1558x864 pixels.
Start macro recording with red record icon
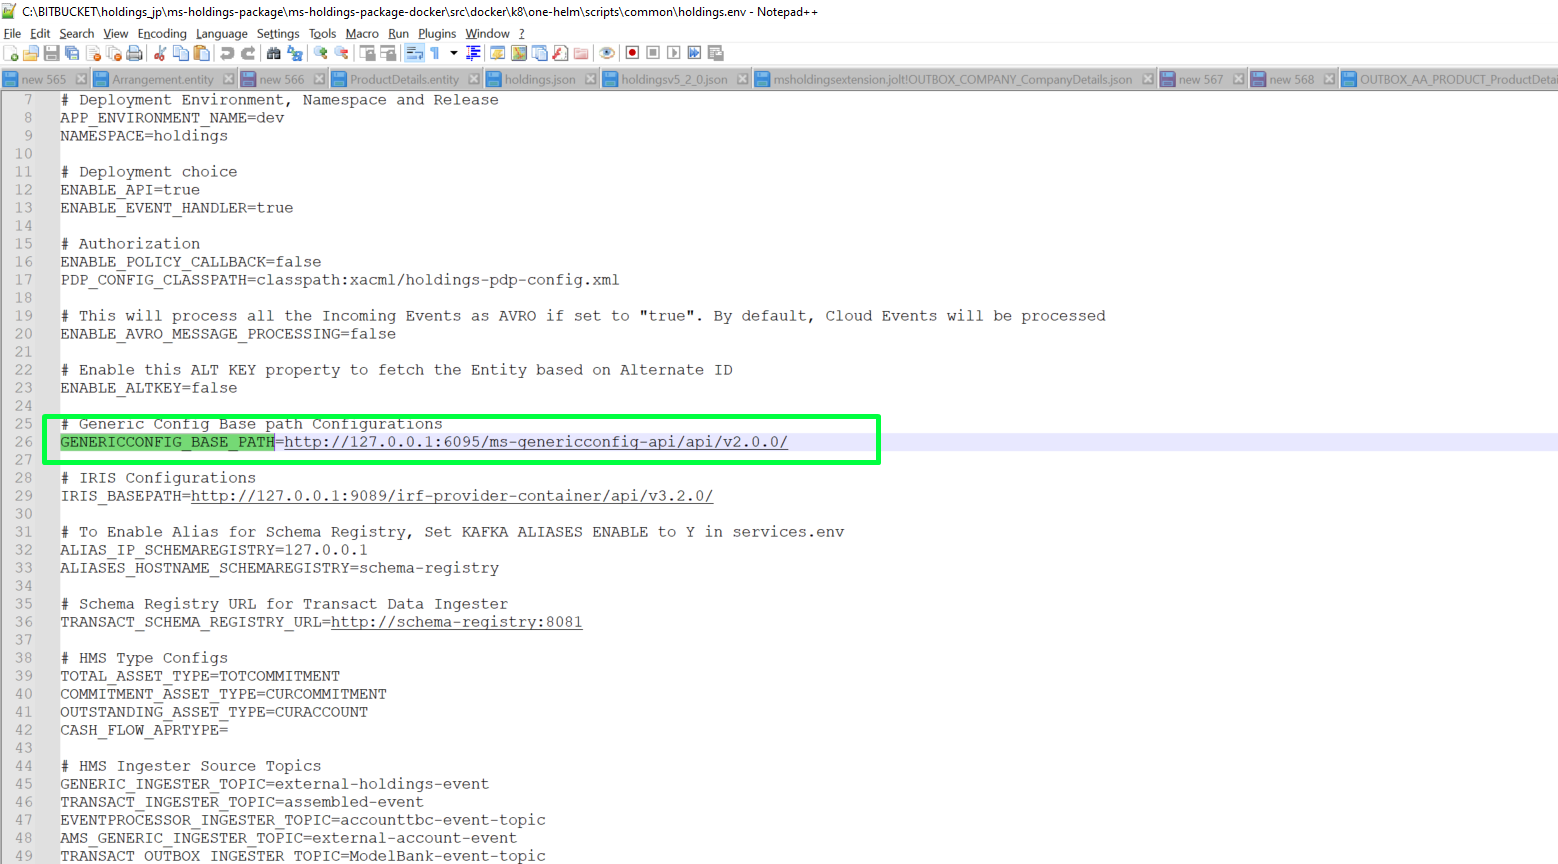632,53
